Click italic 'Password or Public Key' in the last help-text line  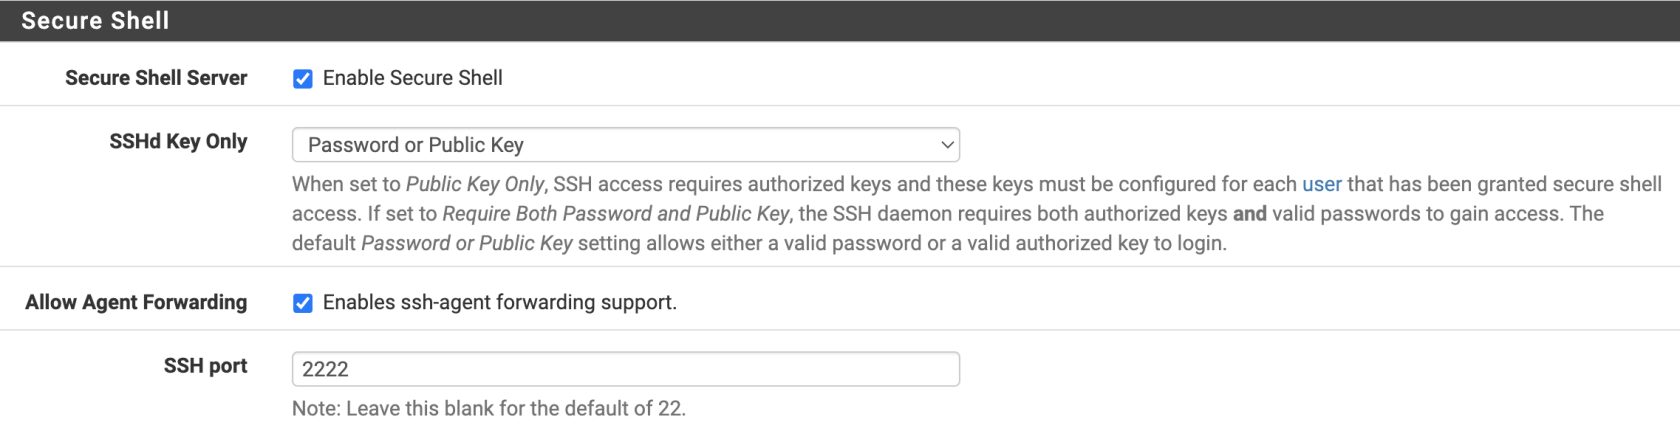click(x=466, y=243)
